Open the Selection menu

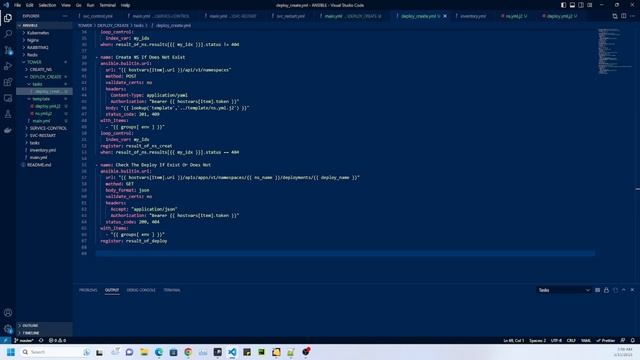click(47, 5)
